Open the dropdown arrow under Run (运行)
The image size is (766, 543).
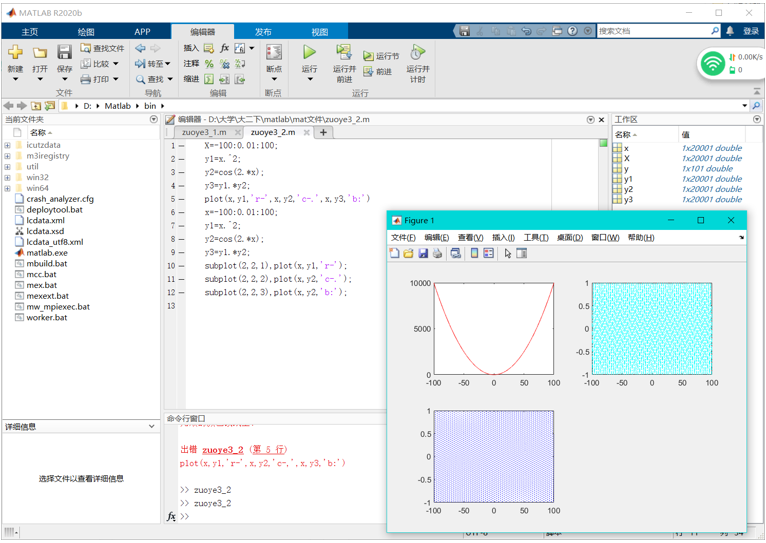tap(309, 79)
